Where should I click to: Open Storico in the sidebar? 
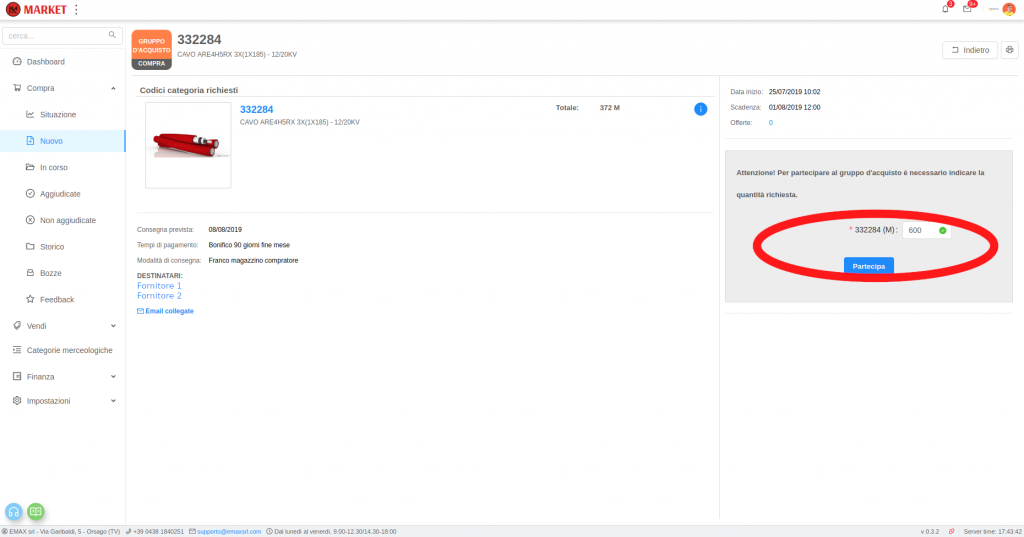(x=52, y=246)
